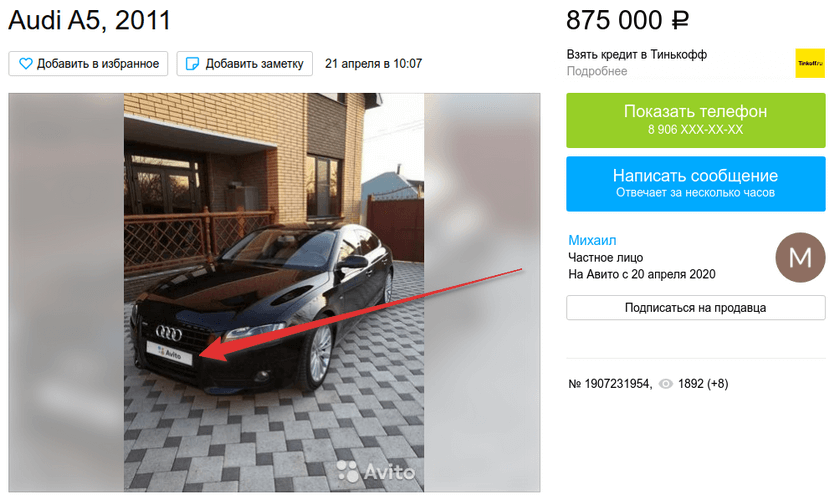Click the seller avatar with letter M
The image size is (840, 500).
coord(800,257)
